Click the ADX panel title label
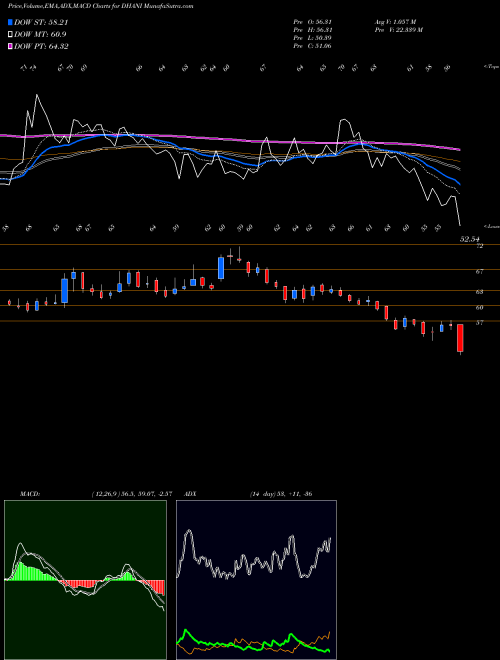Viewport: 500px width, 660px height. click(191, 494)
